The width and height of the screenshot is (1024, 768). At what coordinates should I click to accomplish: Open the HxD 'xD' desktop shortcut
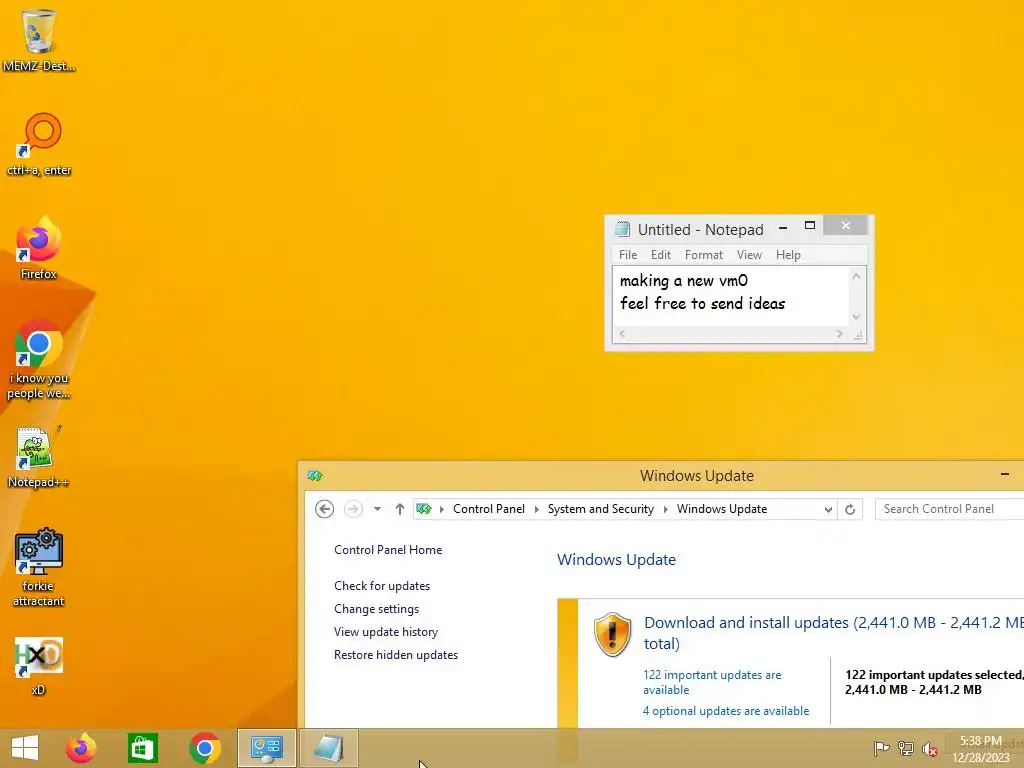39,665
